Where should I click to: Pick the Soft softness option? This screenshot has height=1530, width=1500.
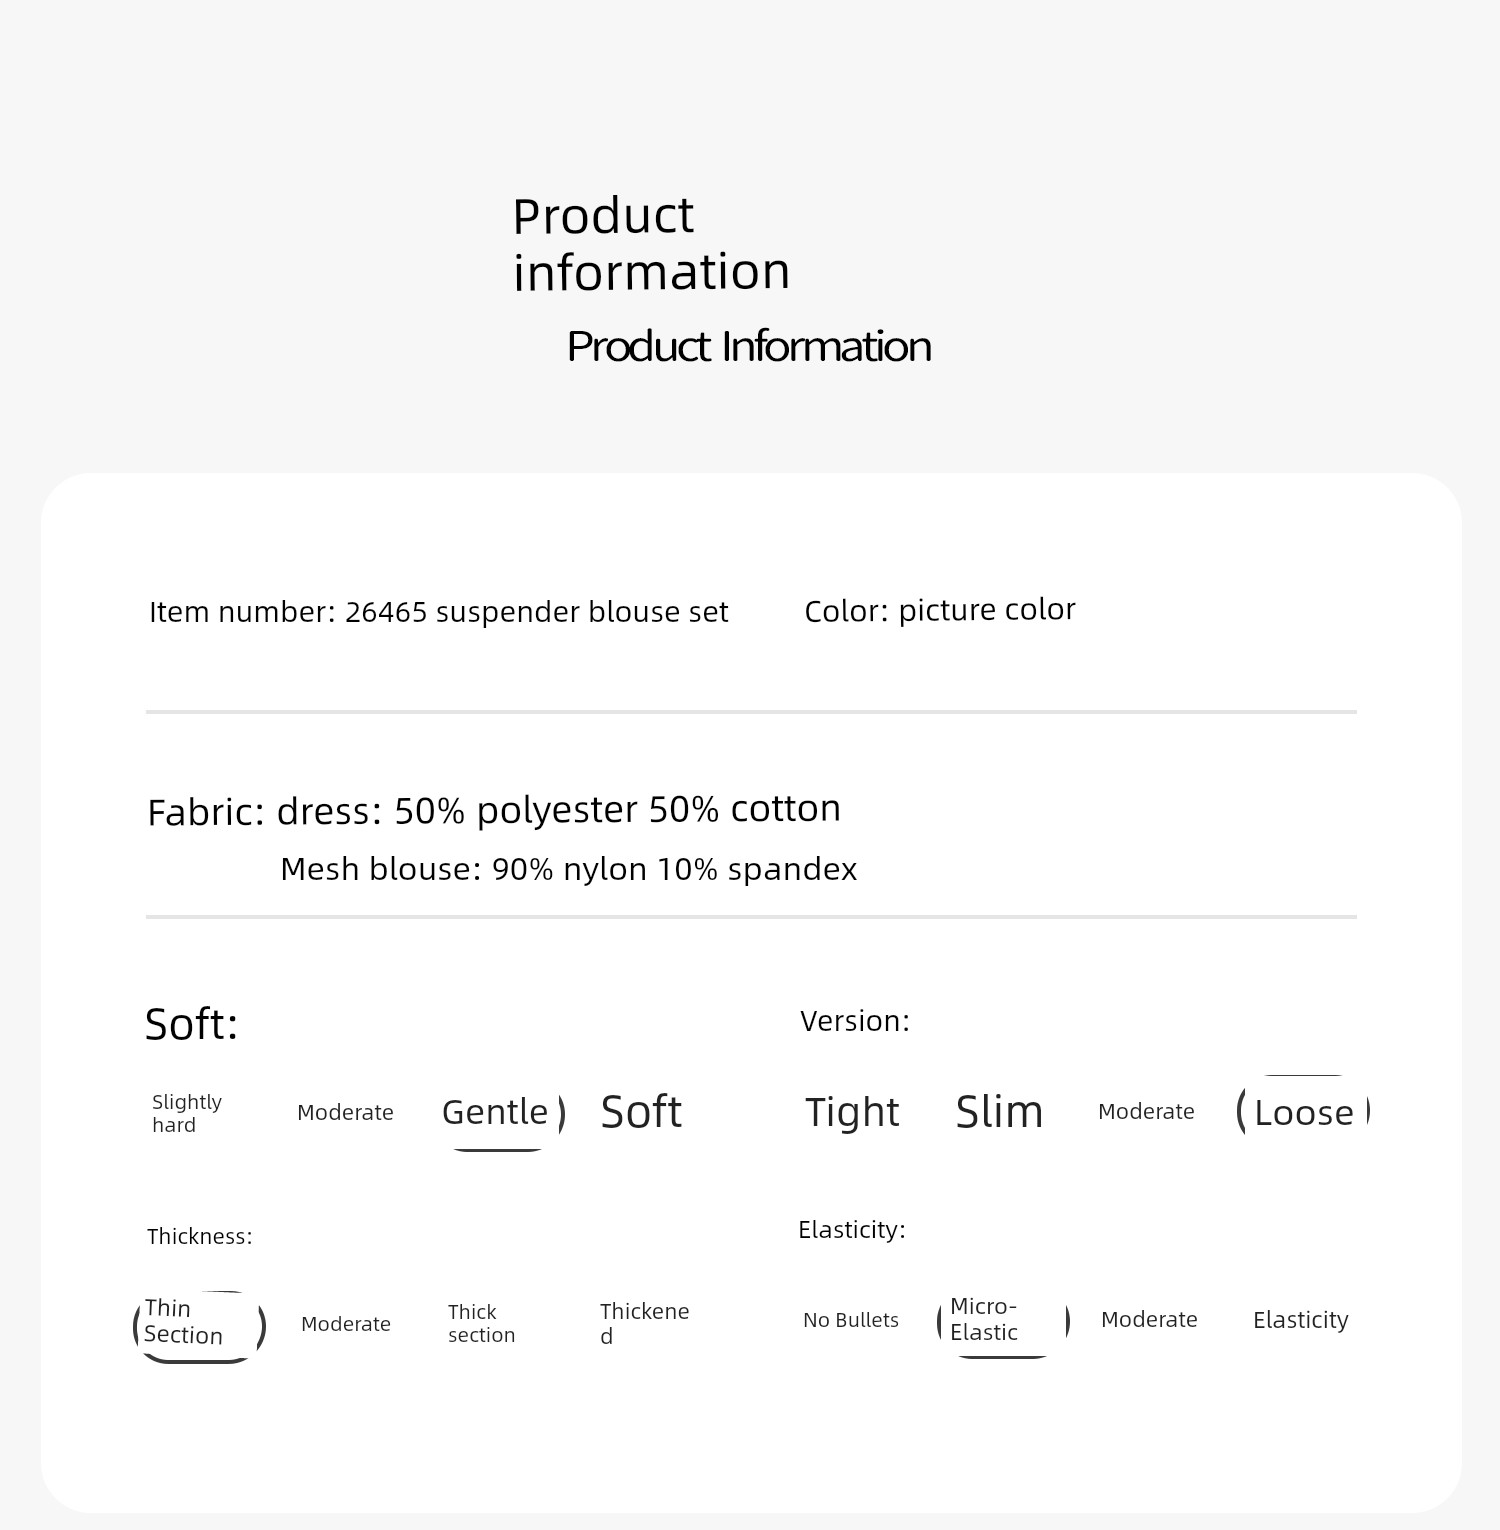point(641,1112)
